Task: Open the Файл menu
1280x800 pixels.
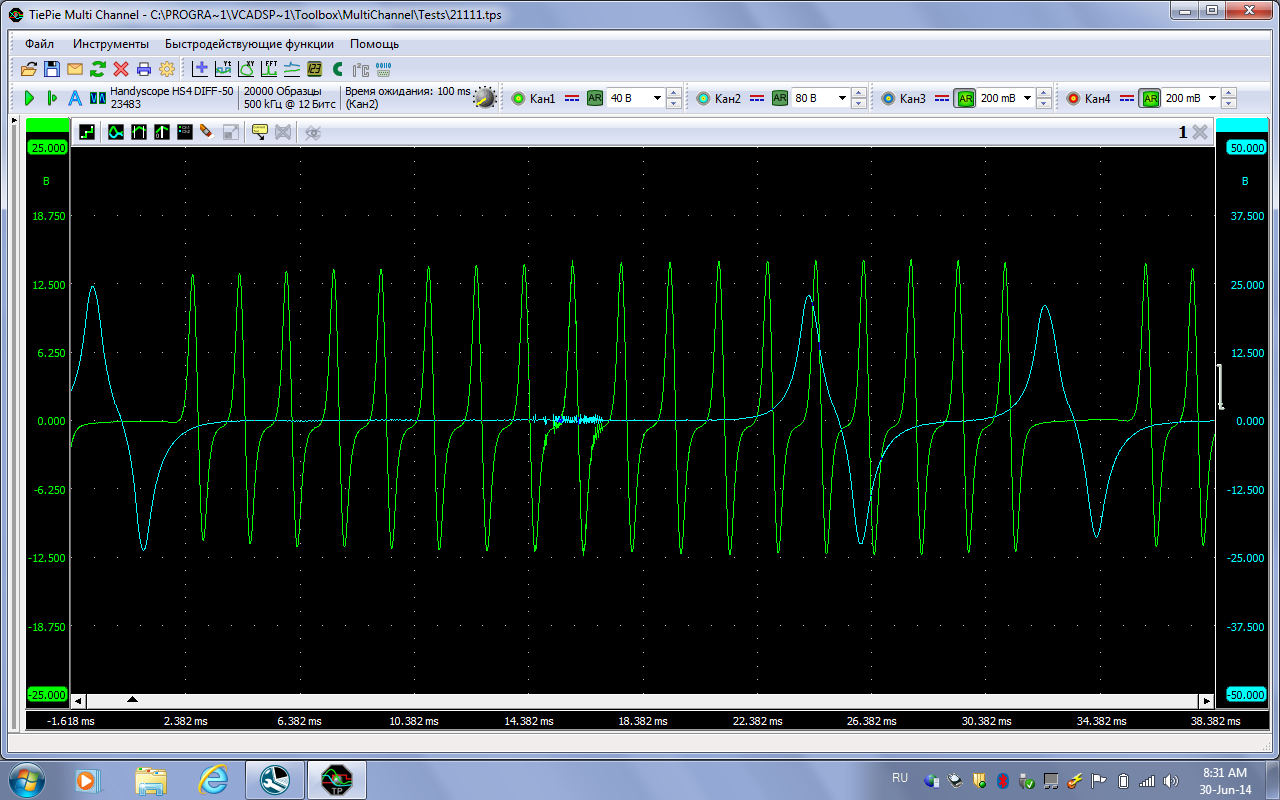Action: click(40, 44)
